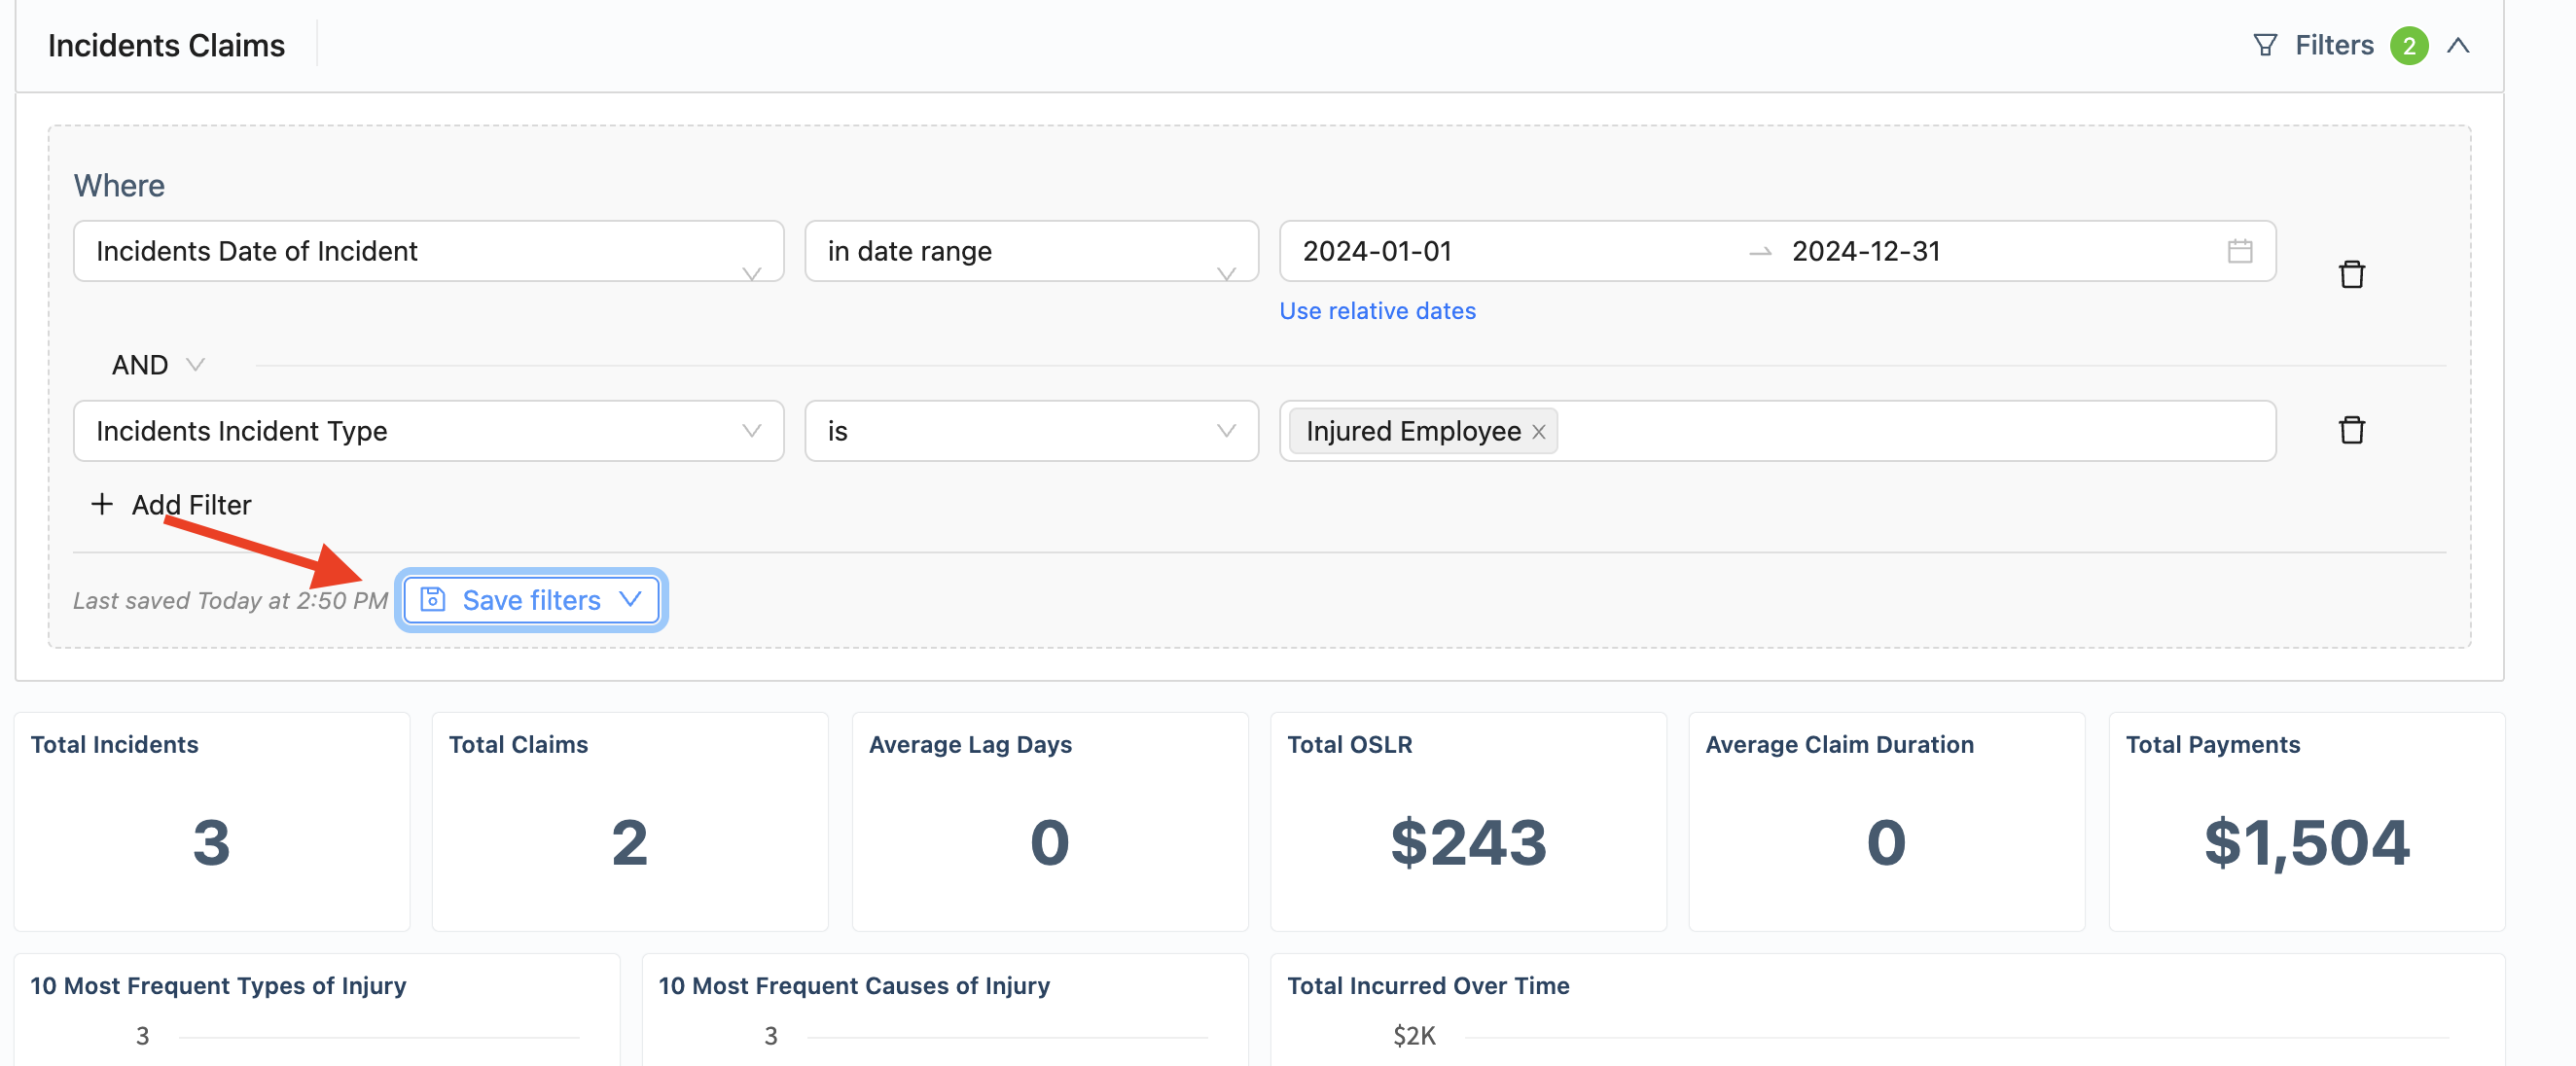Click the 10 Most Frequent Types of Injury title
Viewport: 2576px width, 1066px height.
(218, 985)
